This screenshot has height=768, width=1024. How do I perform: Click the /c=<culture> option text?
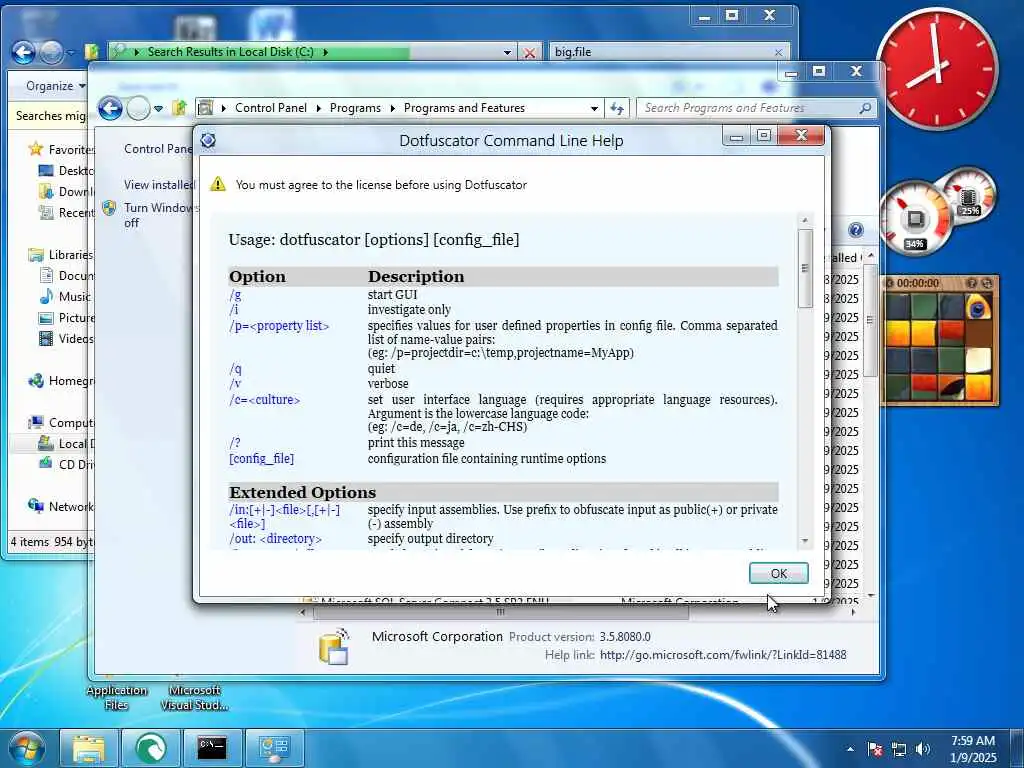coord(264,399)
